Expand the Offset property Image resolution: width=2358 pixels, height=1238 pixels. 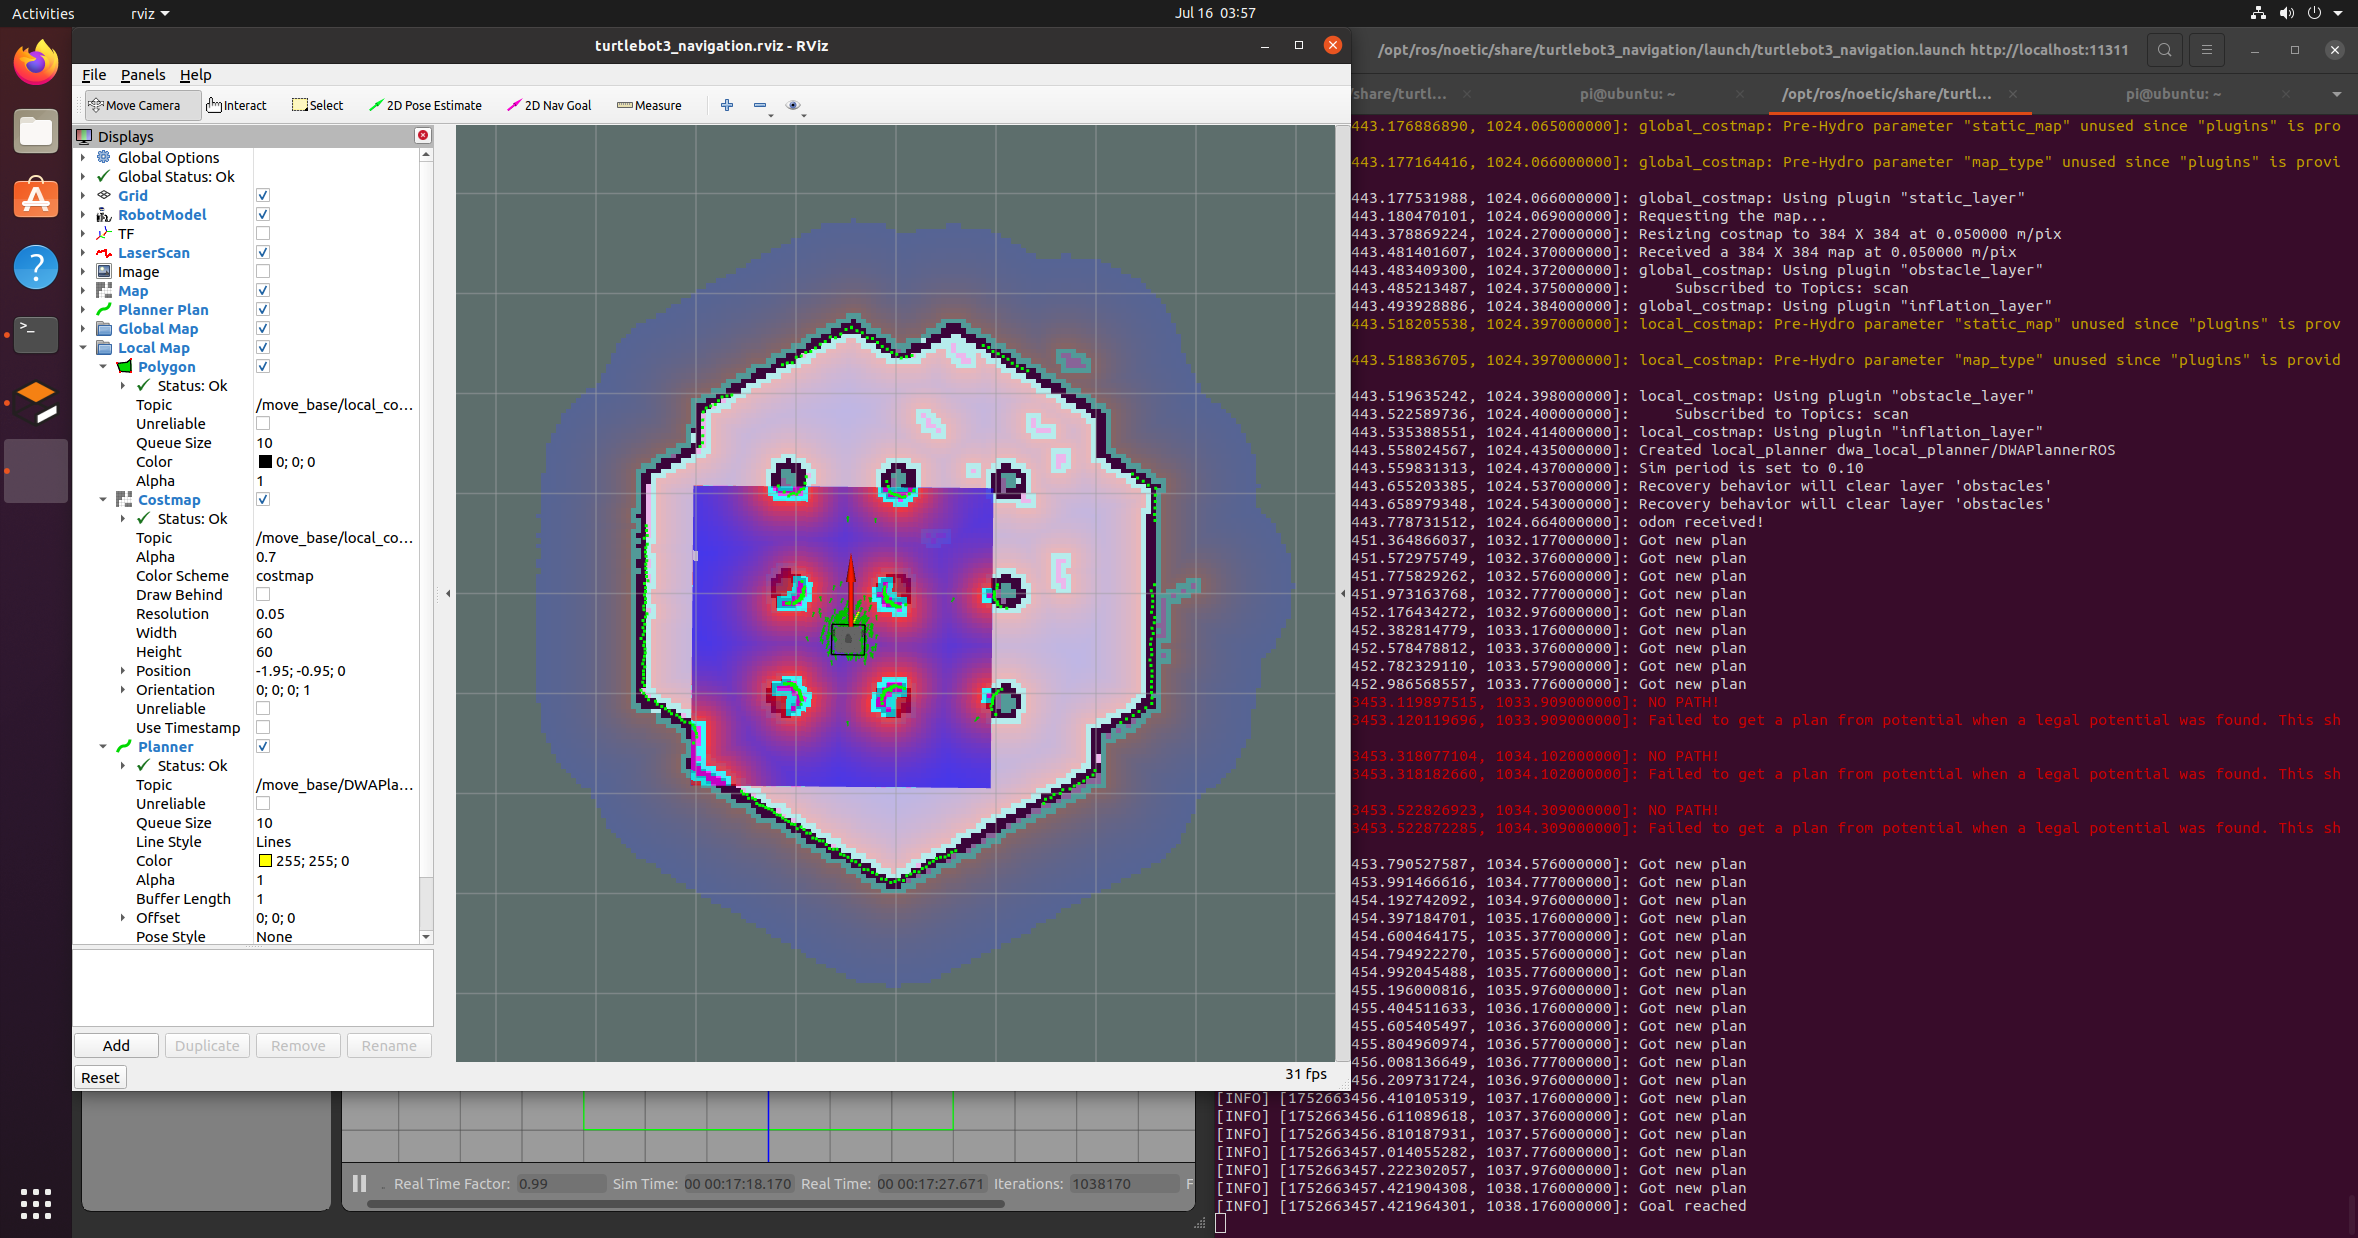pos(123,918)
